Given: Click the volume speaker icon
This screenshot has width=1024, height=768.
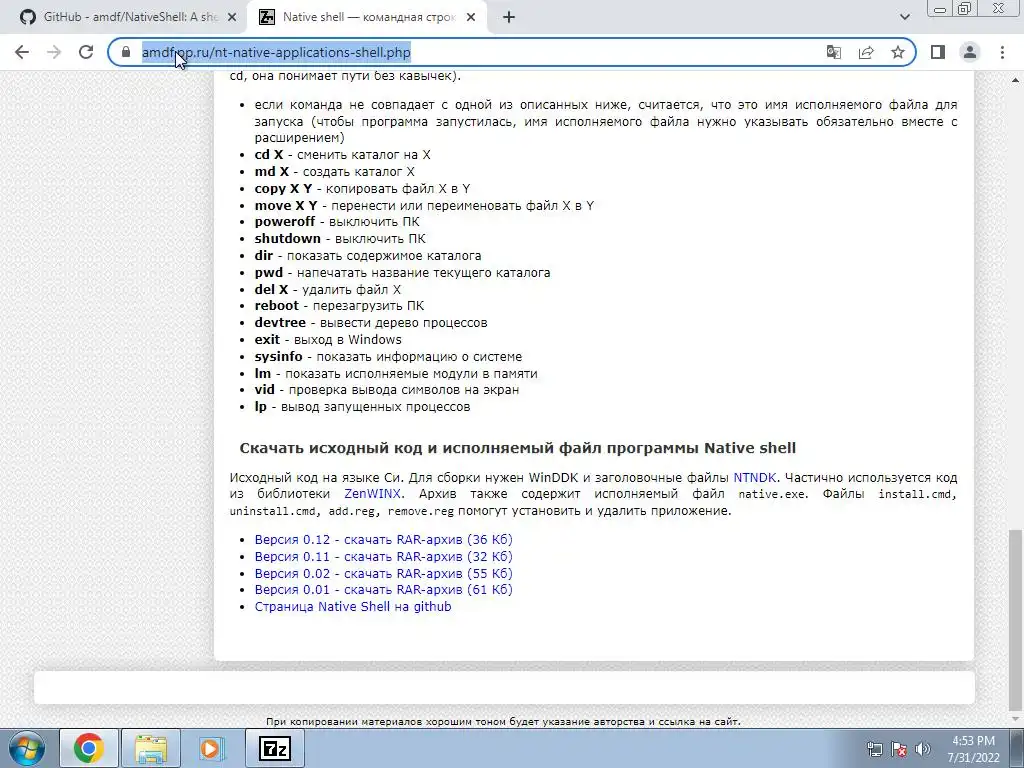Looking at the screenshot, I should click(x=923, y=749).
